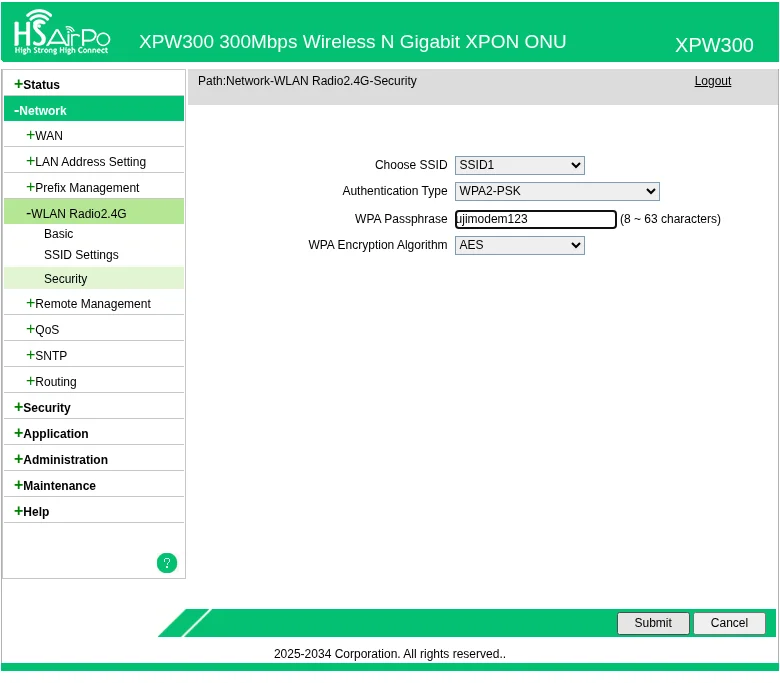780x683 pixels.
Task: Click the copyright text in the footer
Action: tap(390, 654)
